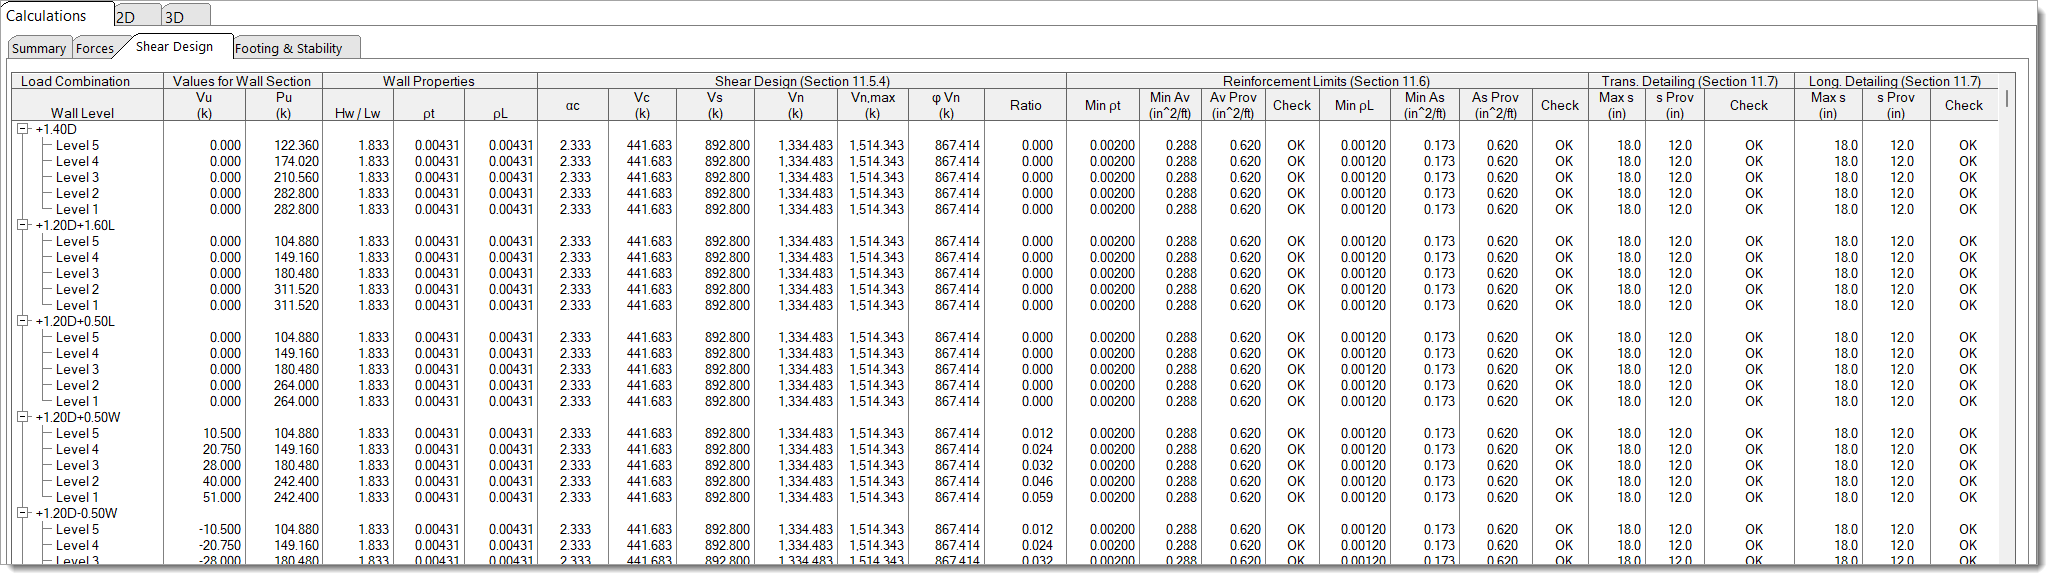Click the Reinforcement Limits (Section 11.6) header
This screenshot has width=2053, height=580.
click(1326, 81)
